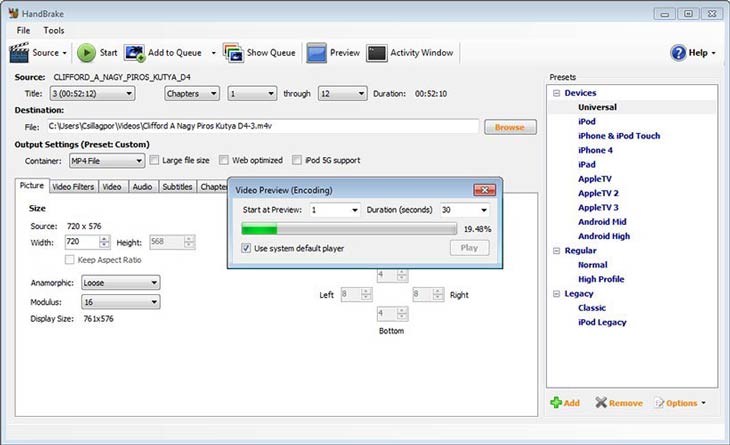730x445 pixels.
Task: Switch to the Video Filters tab
Action: pos(73,187)
